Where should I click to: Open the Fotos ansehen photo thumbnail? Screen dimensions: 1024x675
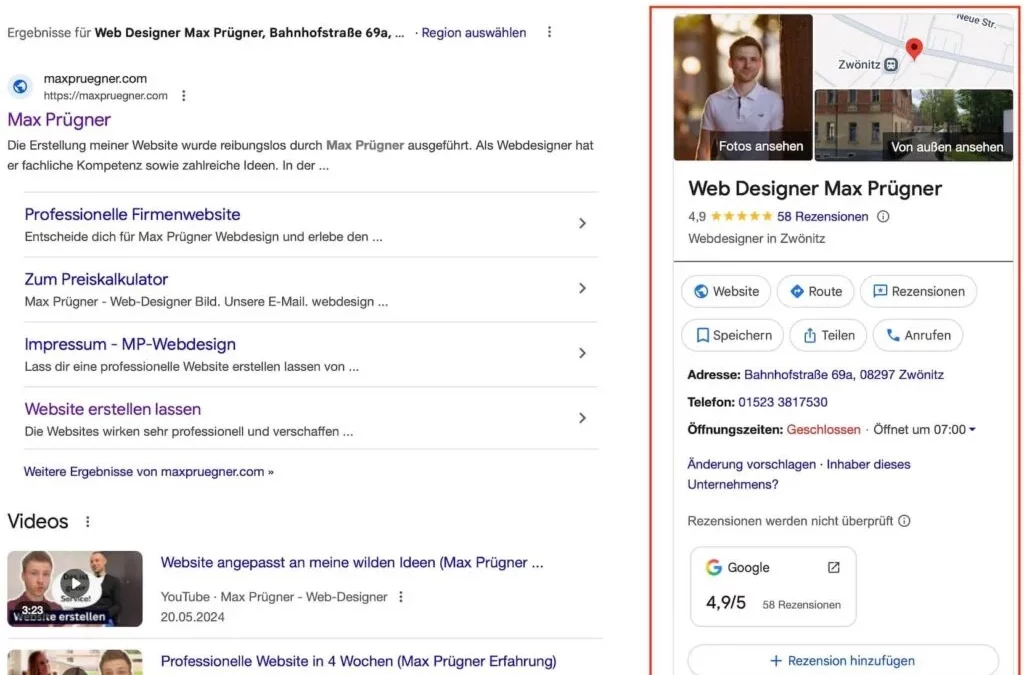(743, 87)
